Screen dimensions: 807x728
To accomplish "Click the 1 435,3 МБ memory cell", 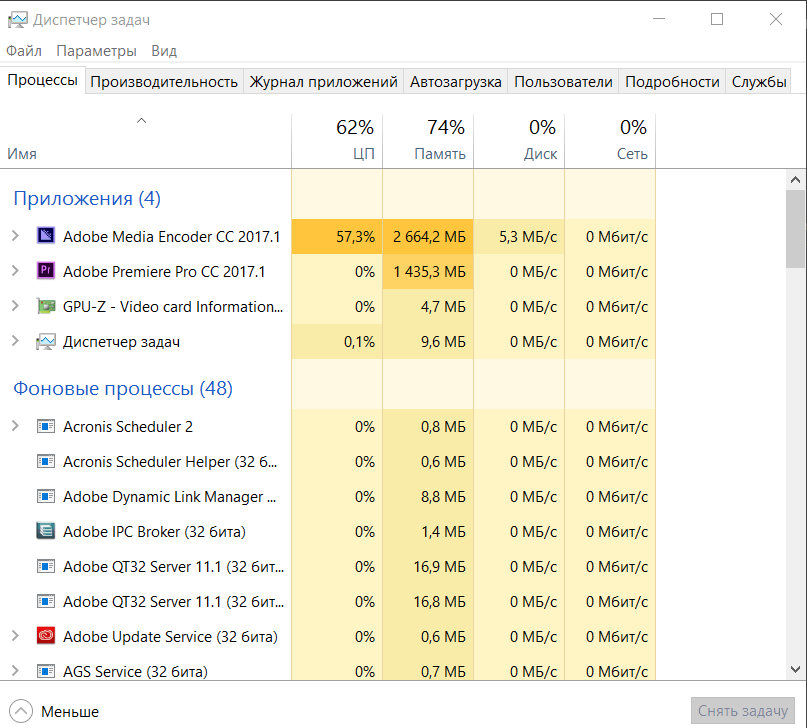I will pyautogui.click(x=428, y=272).
